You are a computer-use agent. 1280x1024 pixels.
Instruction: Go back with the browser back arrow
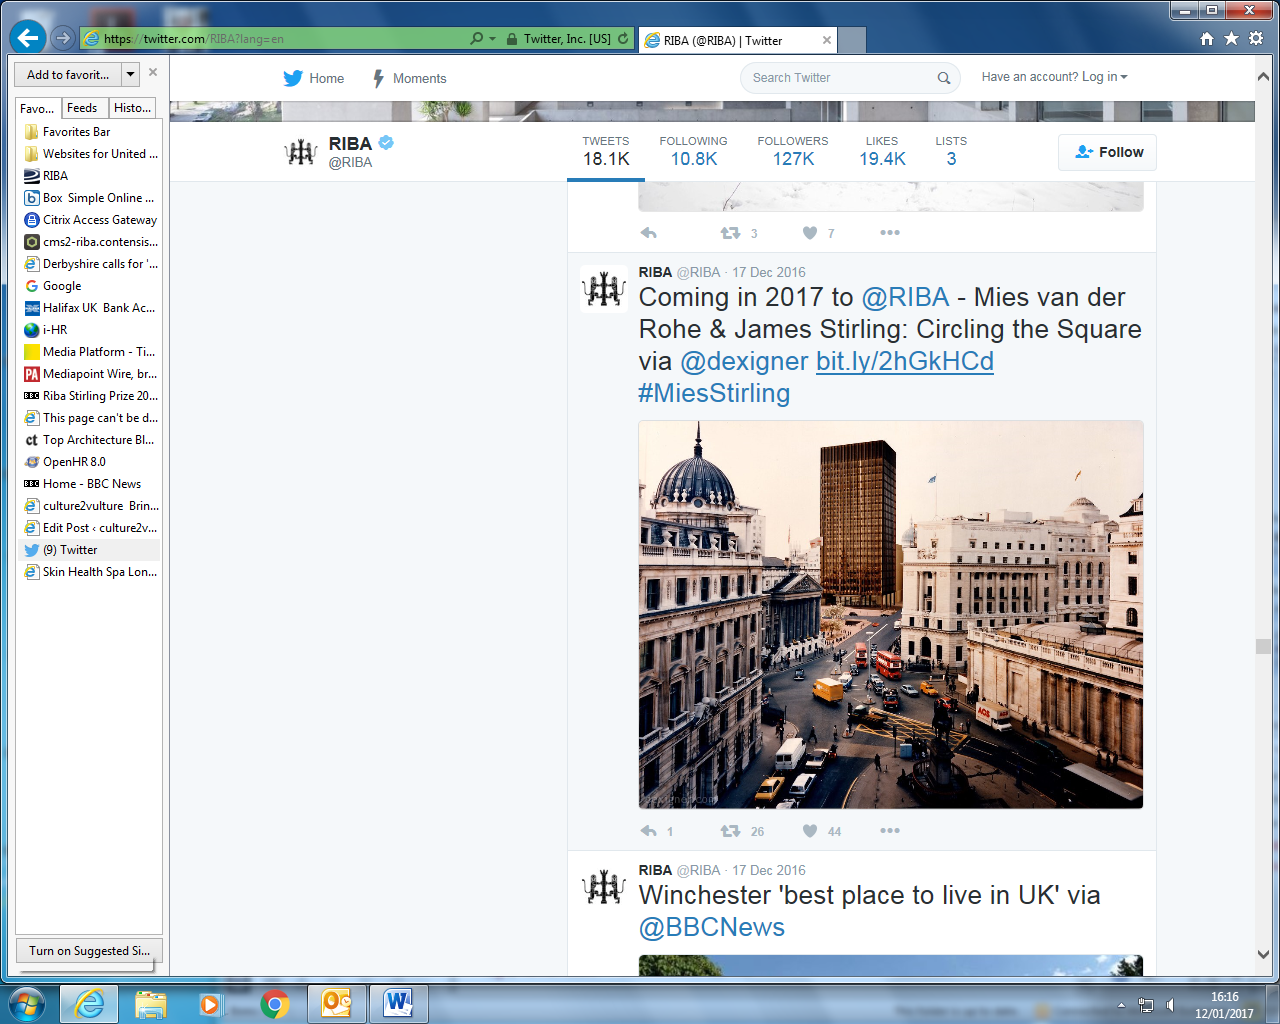point(28,38)
